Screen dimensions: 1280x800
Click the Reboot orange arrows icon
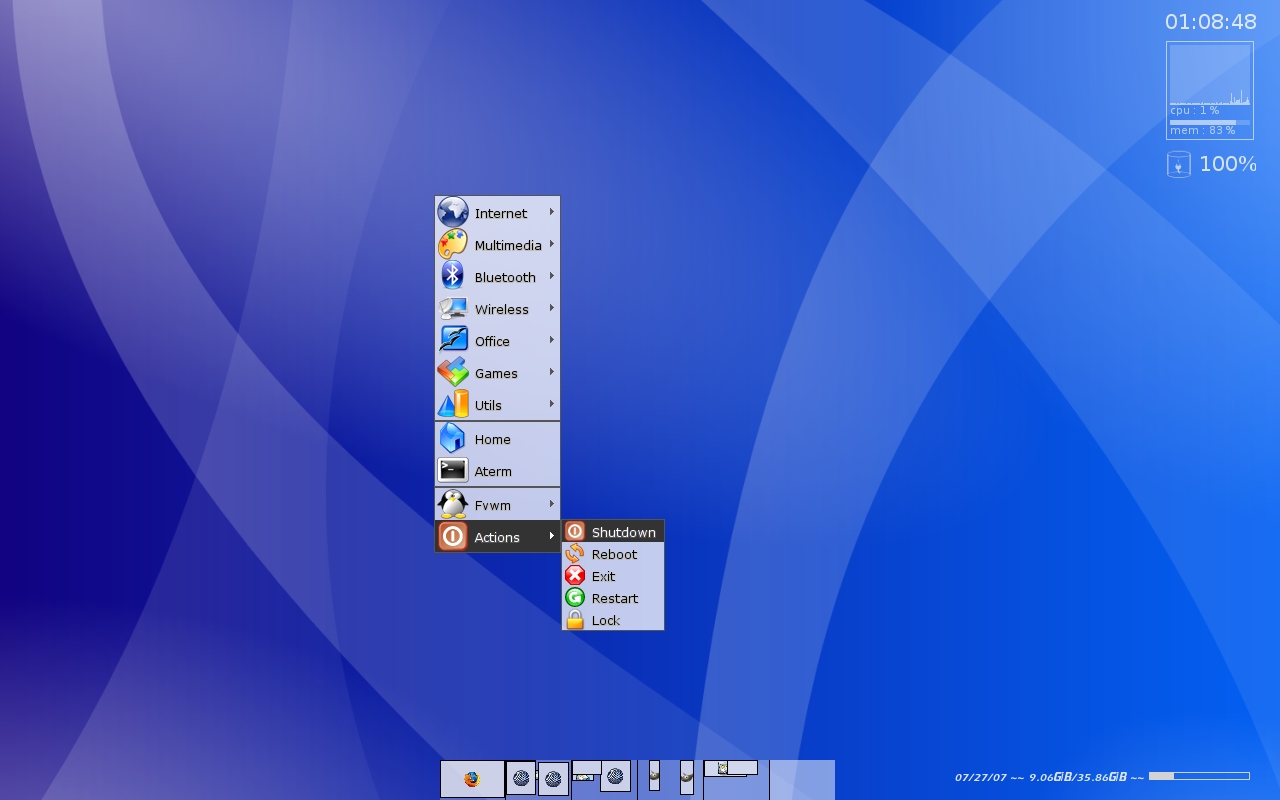575,554
